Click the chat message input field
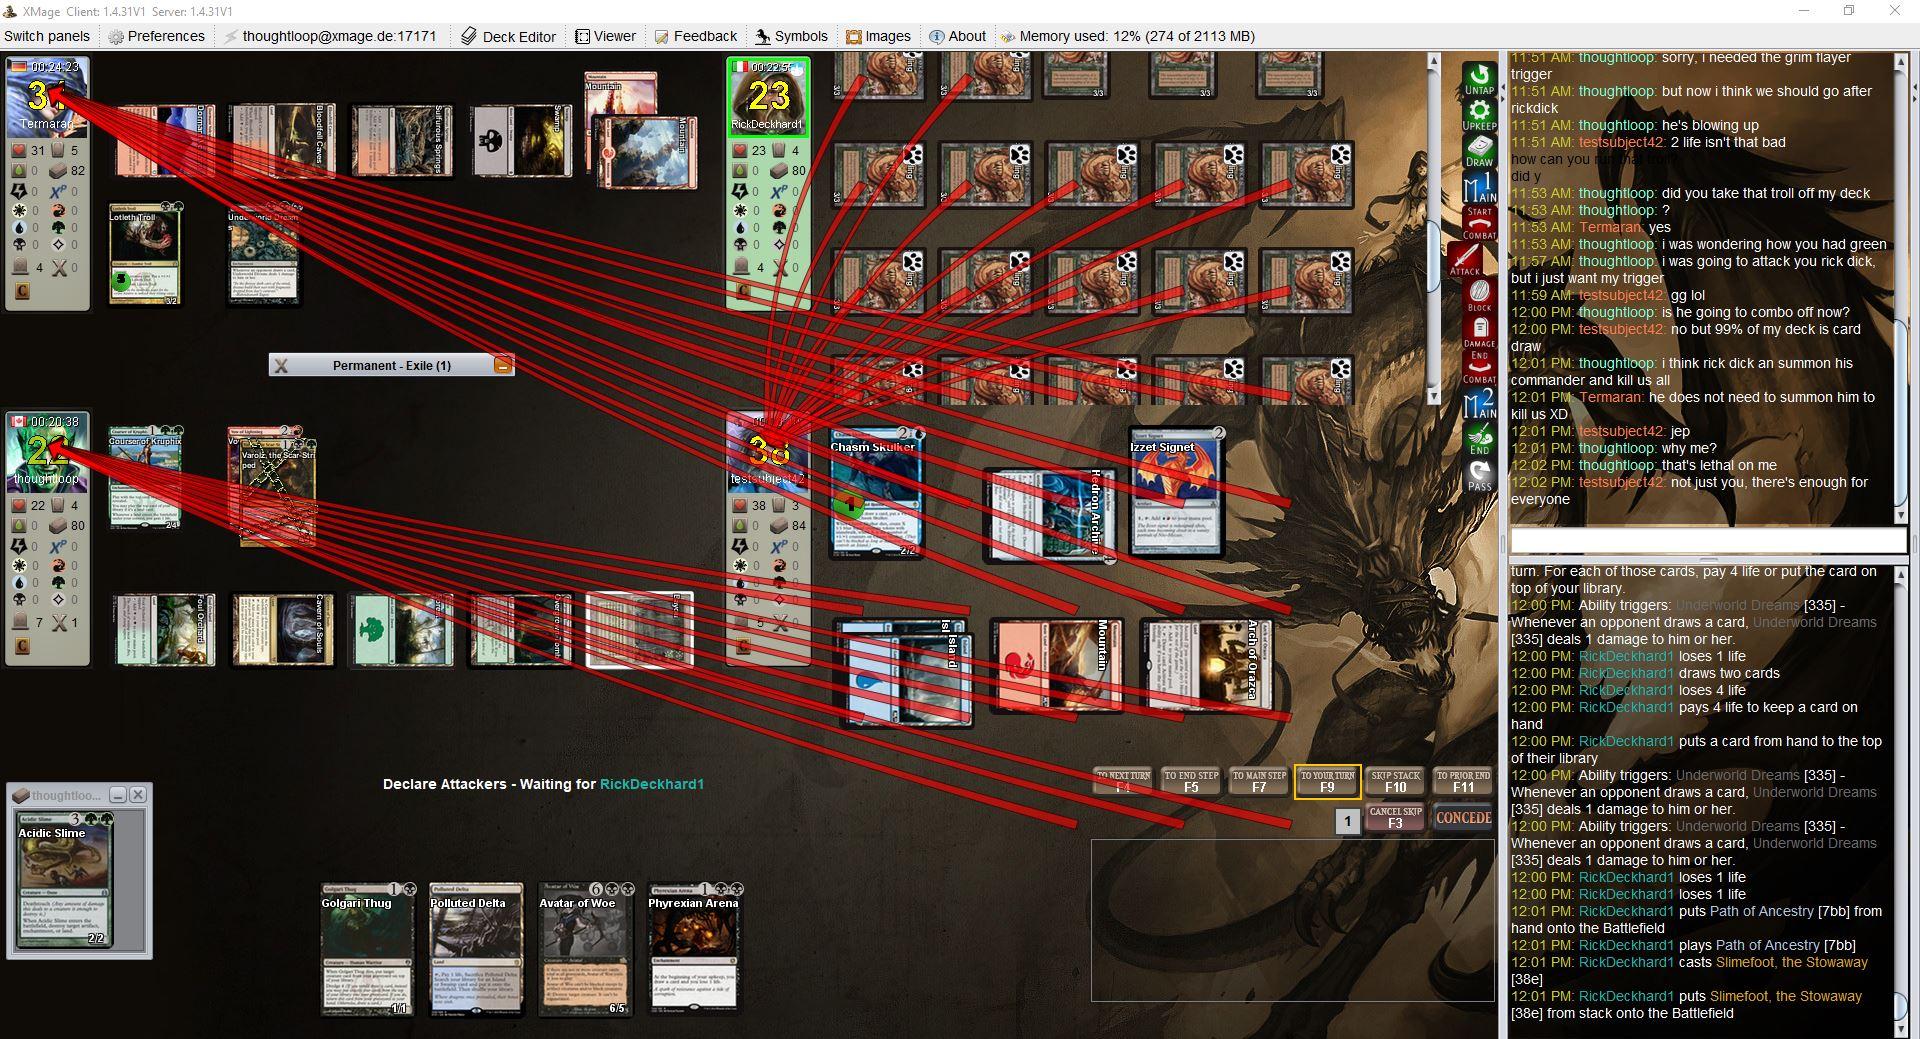This screenshot has width=1920, height=1039. 1708,541
